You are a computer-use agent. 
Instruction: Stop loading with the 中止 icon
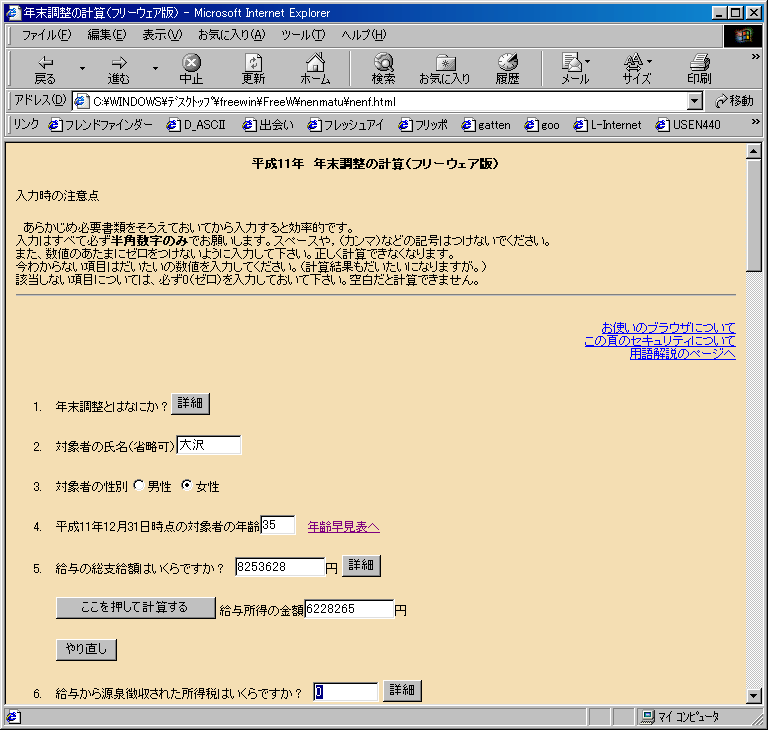tap(191, 62)
